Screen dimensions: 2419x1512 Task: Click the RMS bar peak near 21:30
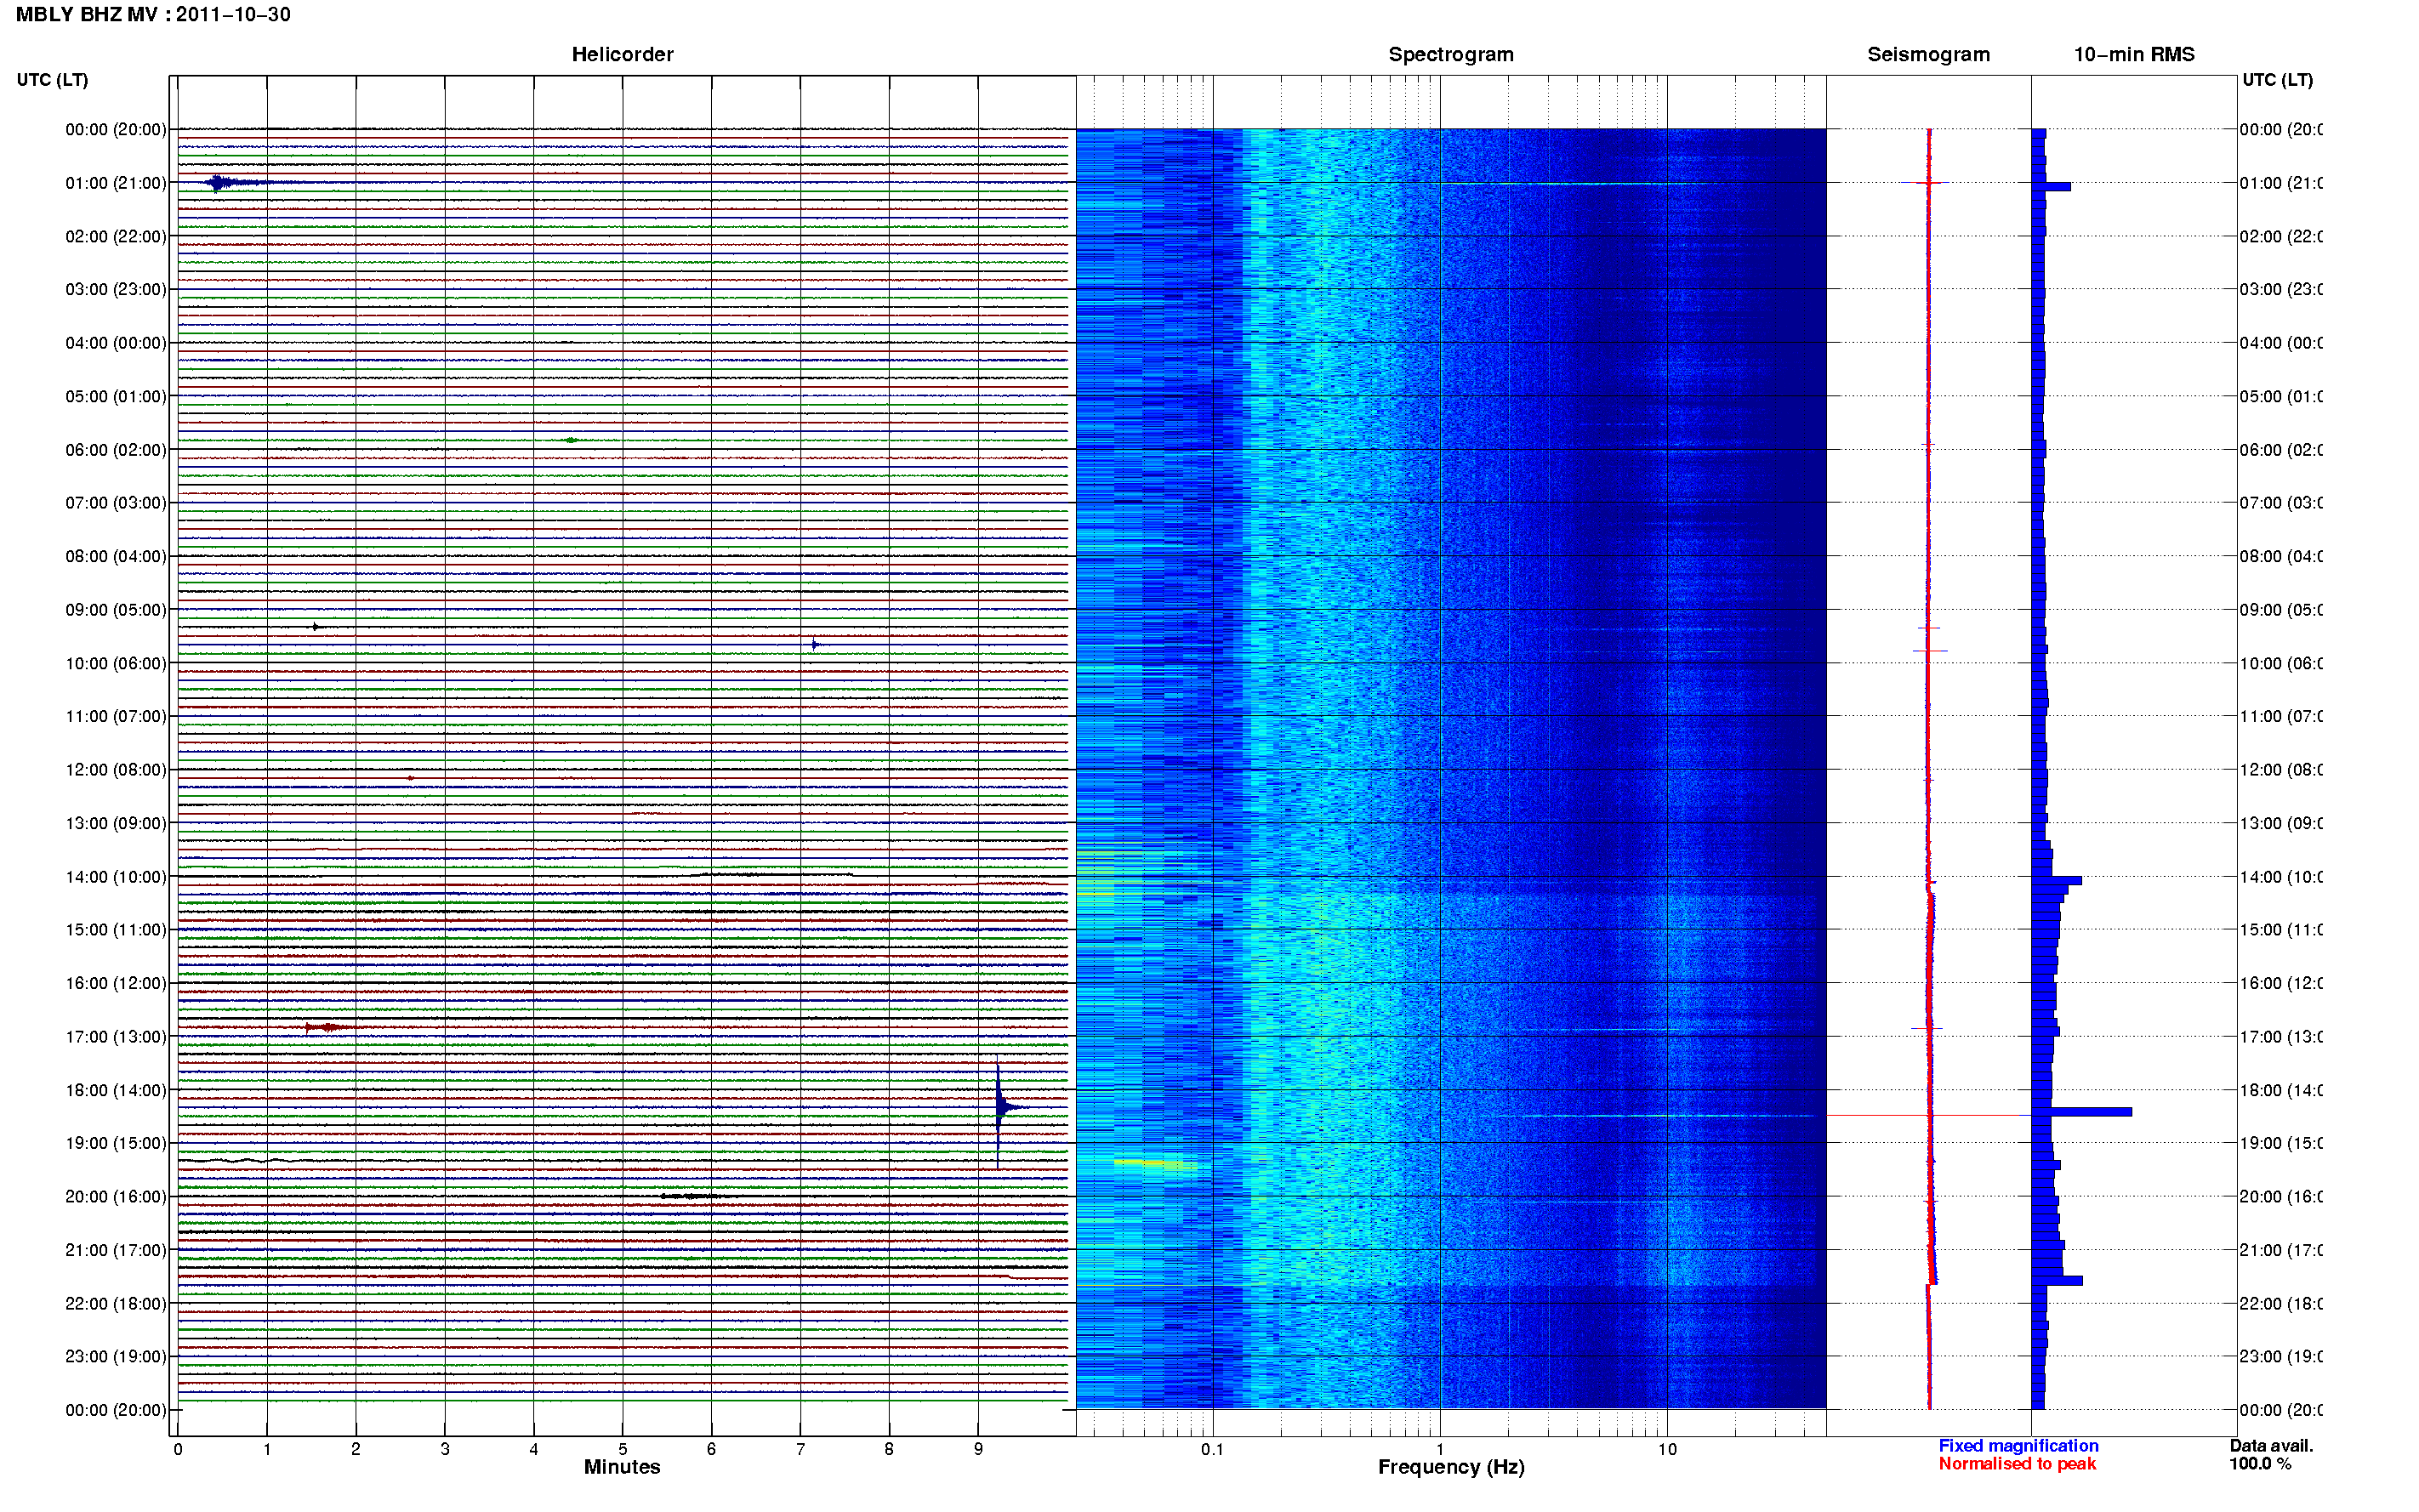tap(2057, 1281)
